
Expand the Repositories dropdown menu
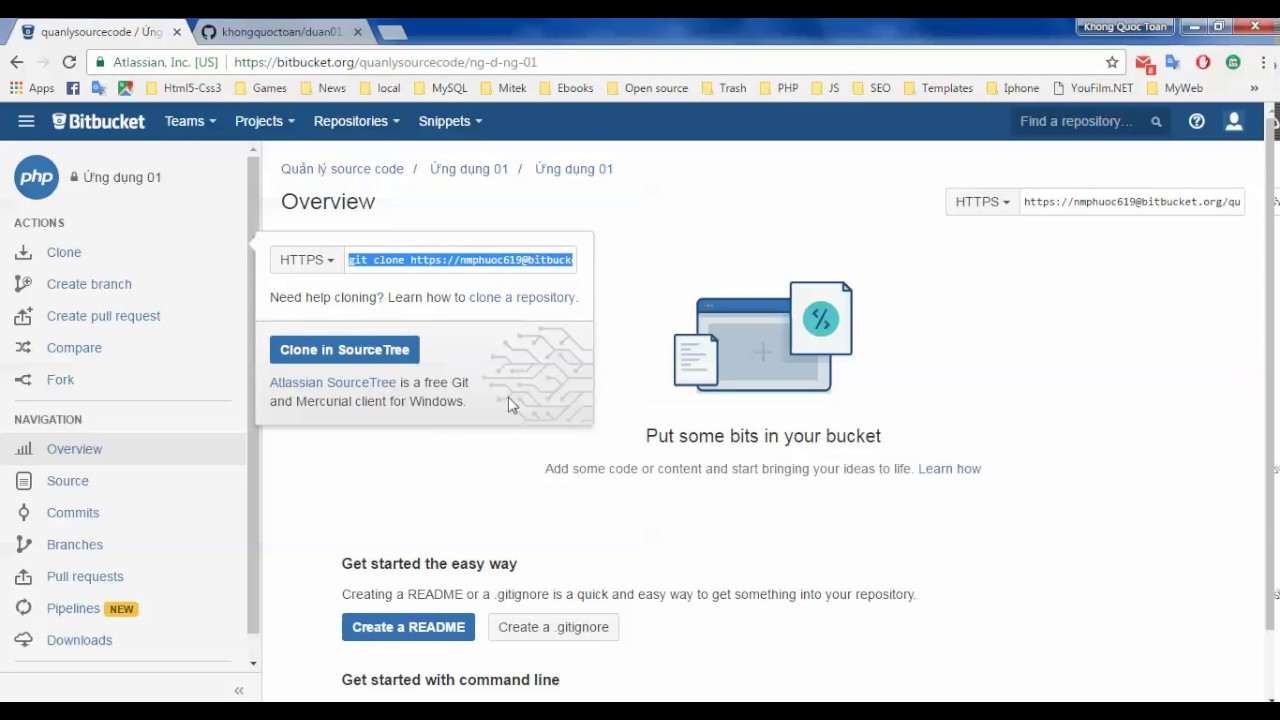tap(357, 121)
